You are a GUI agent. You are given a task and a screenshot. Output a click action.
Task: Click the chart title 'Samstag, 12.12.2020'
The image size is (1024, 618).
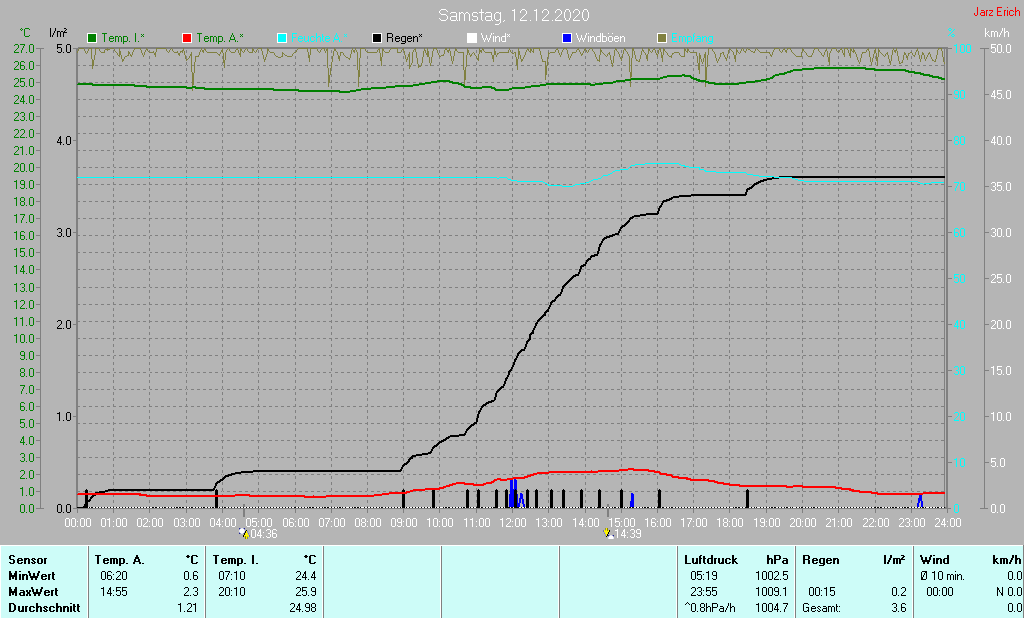[x=513, y=15]
